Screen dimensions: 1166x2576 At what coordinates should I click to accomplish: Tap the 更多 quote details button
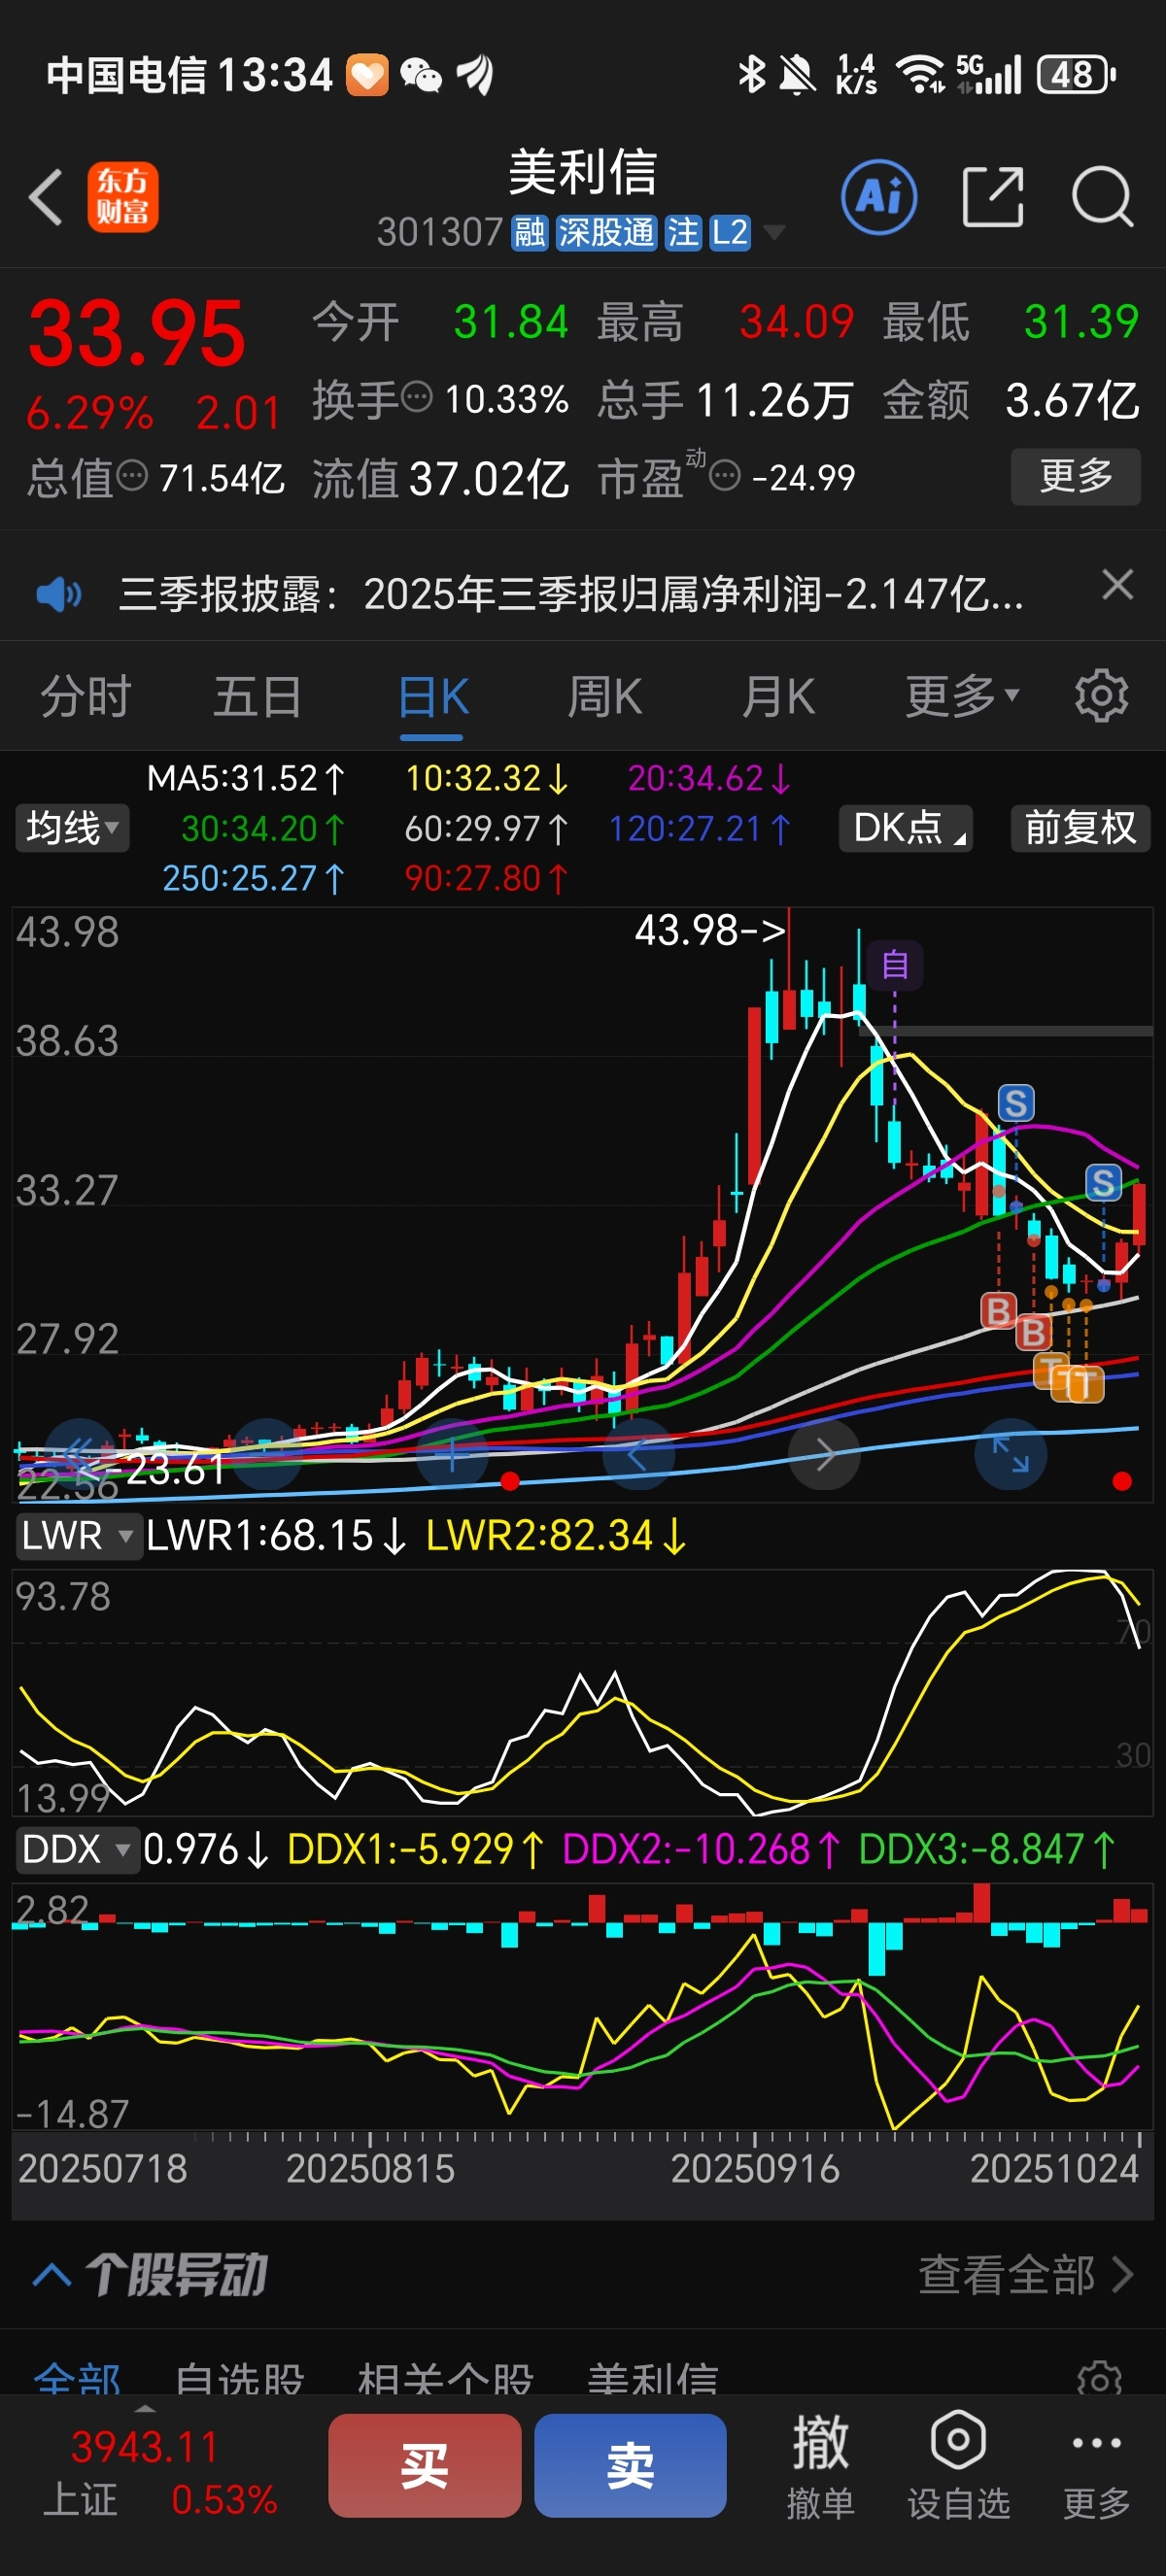click(x=1075, y=476)
